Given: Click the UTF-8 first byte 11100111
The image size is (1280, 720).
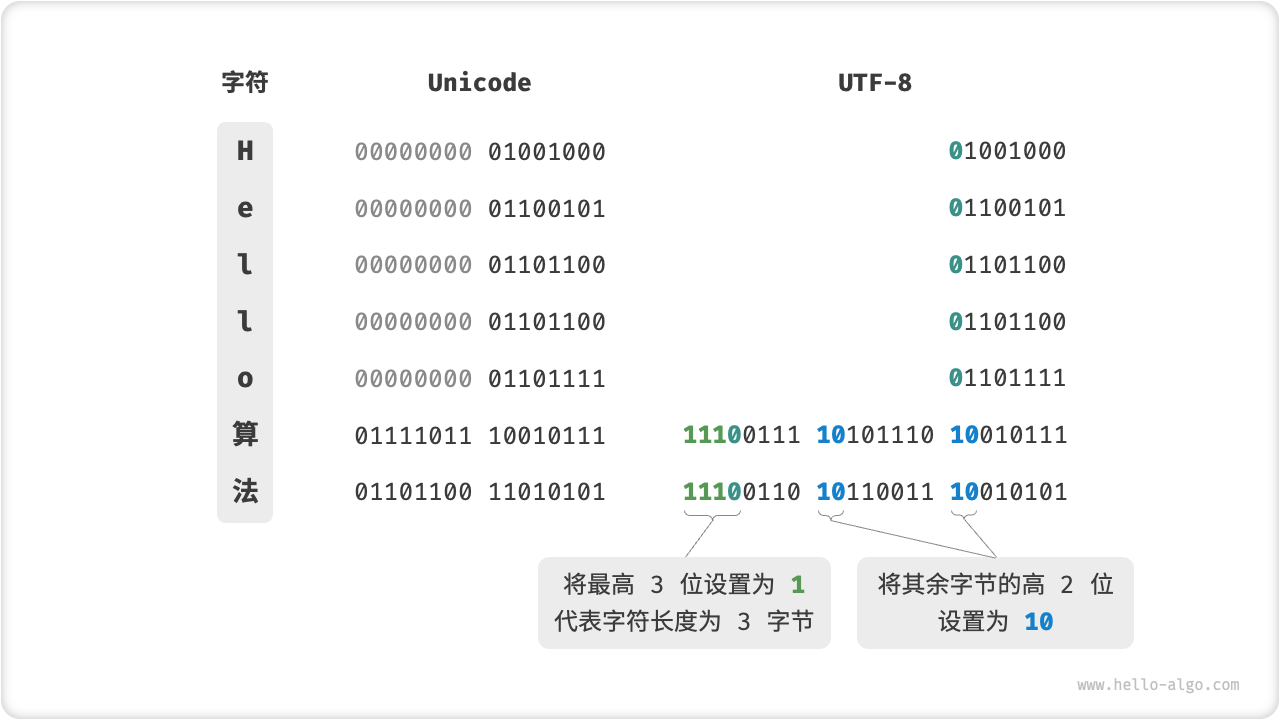Looking at the screenshot, I should [x=741, y=435].
